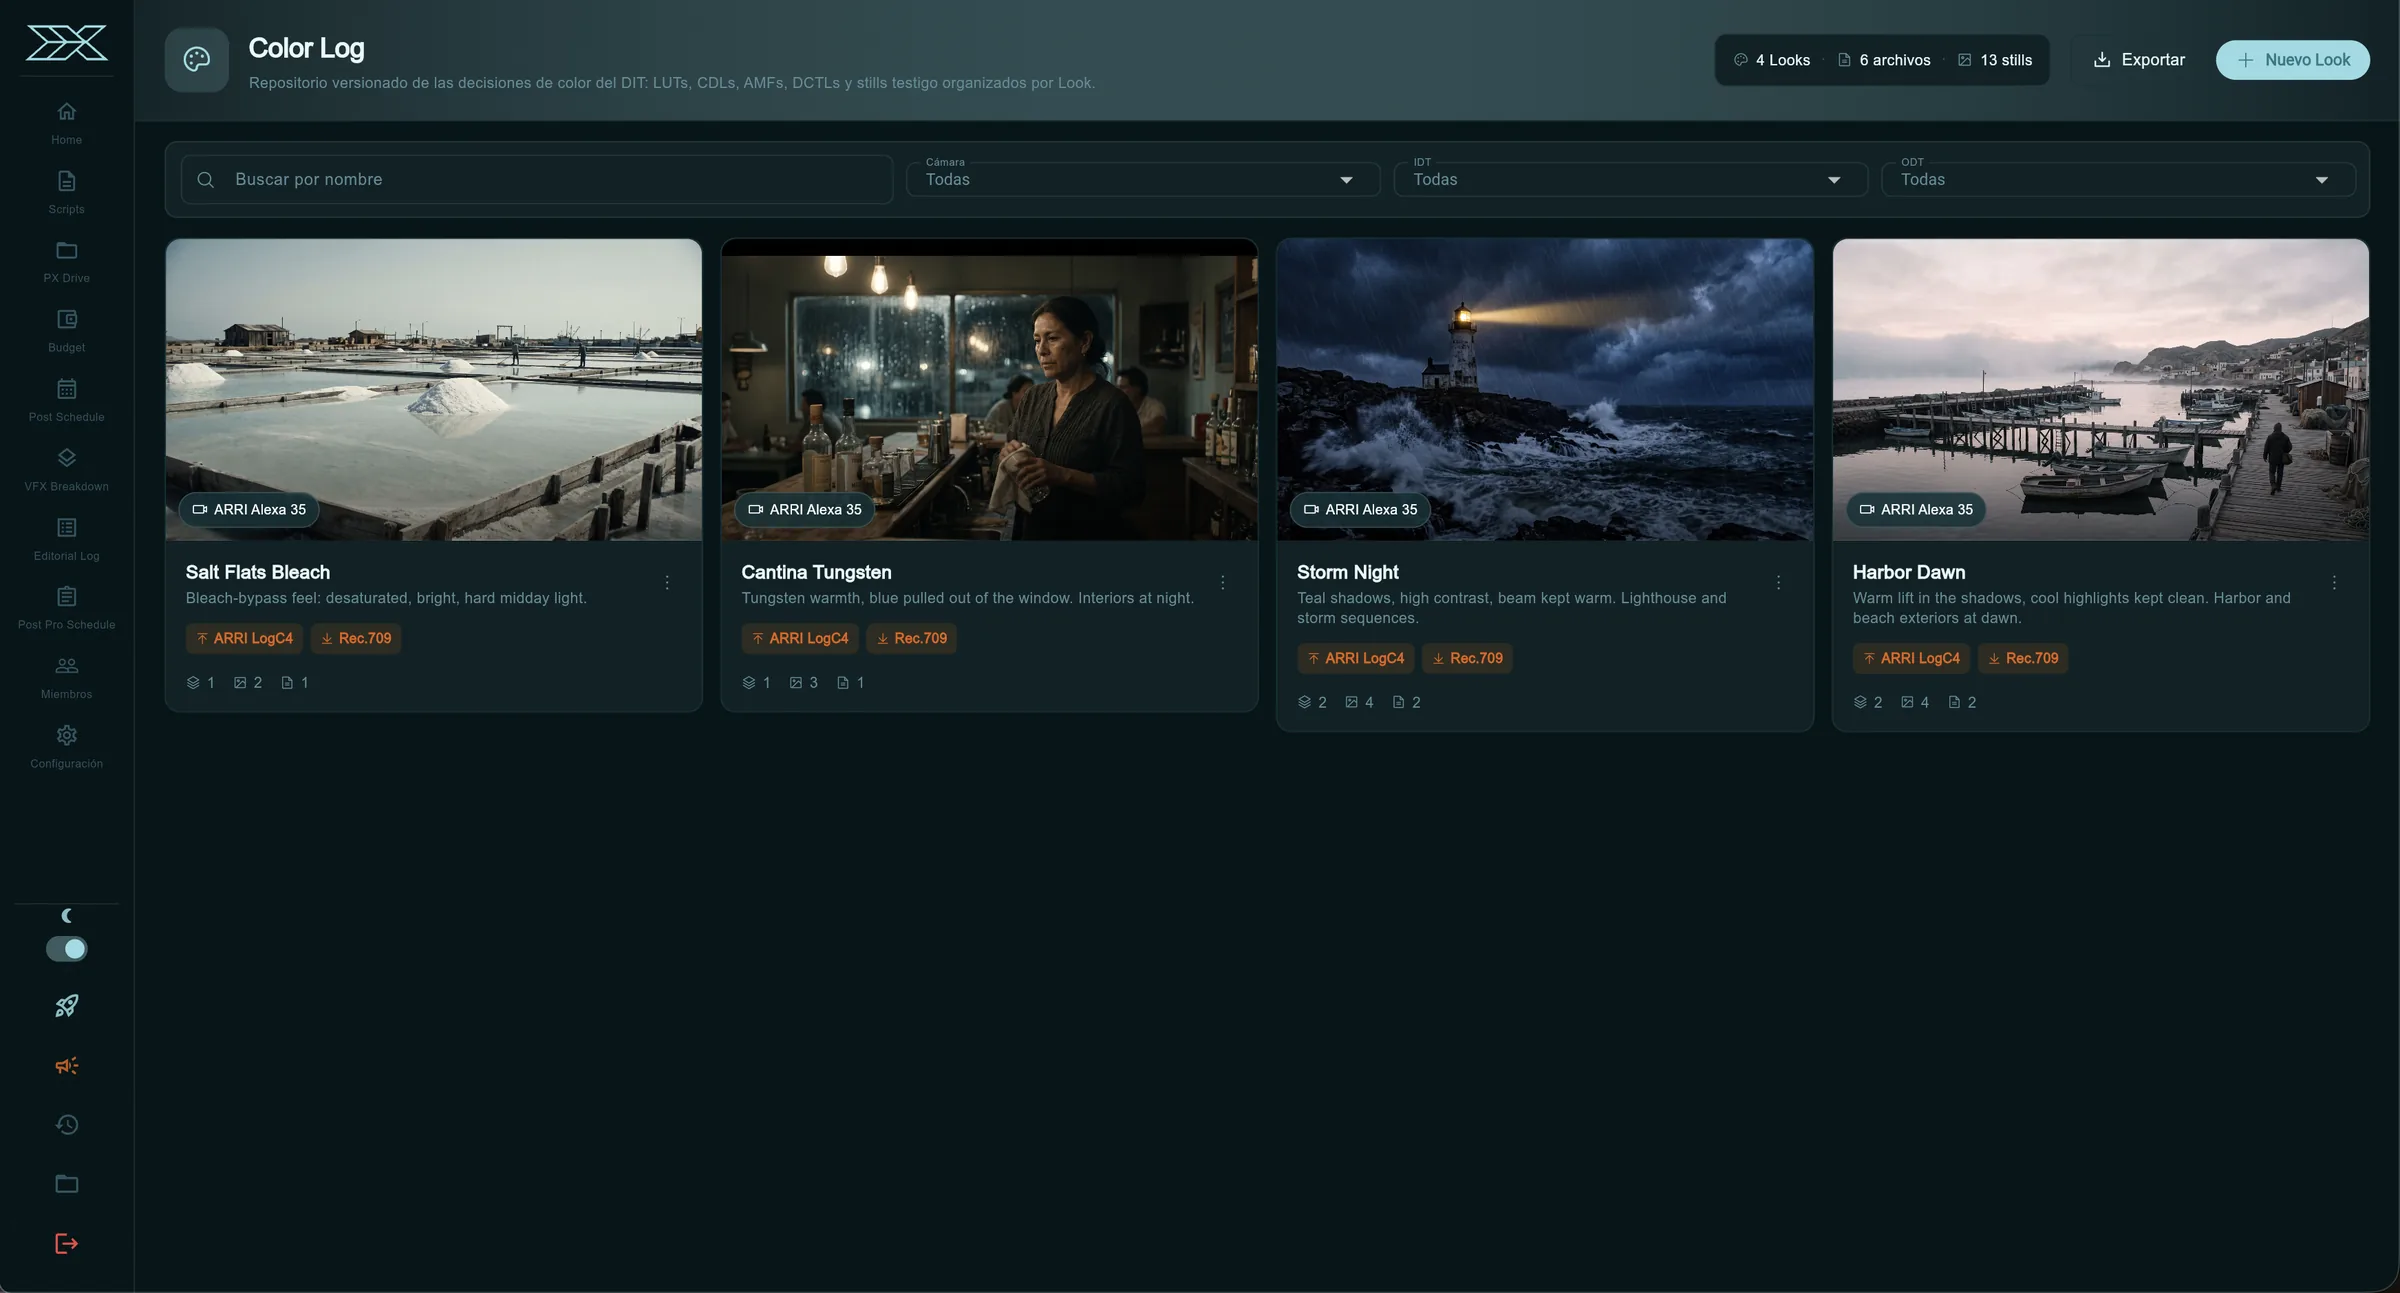This screenshot has height=1293, width=2400.
Task: Click the Exportar button
Action: click(2140, 60)
